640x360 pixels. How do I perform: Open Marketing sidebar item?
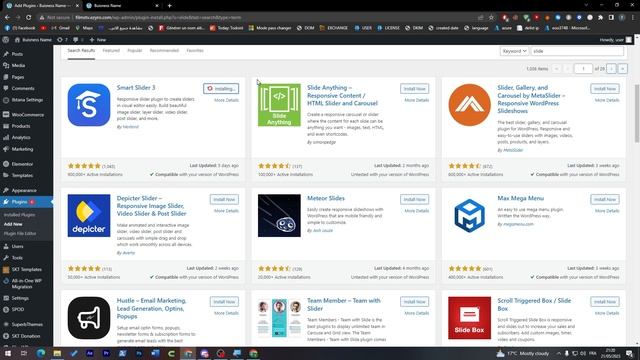point(22,149)
